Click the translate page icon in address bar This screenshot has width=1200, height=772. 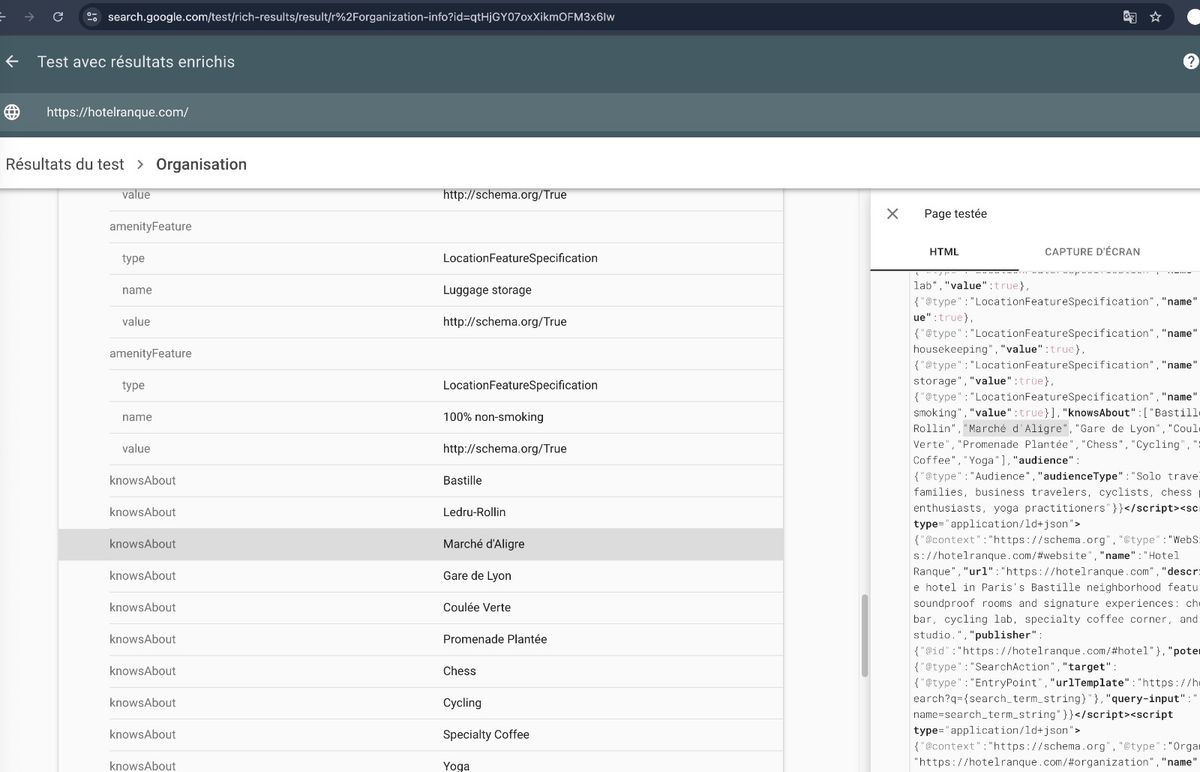point(1129,17)
